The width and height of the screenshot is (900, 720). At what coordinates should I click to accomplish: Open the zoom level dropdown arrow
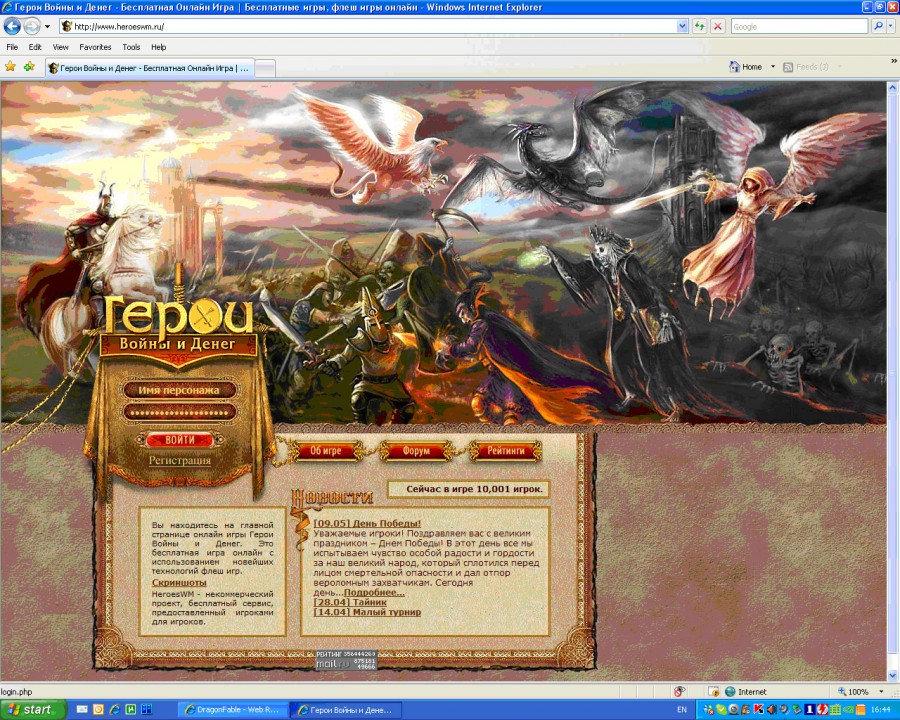pos(882,691)
